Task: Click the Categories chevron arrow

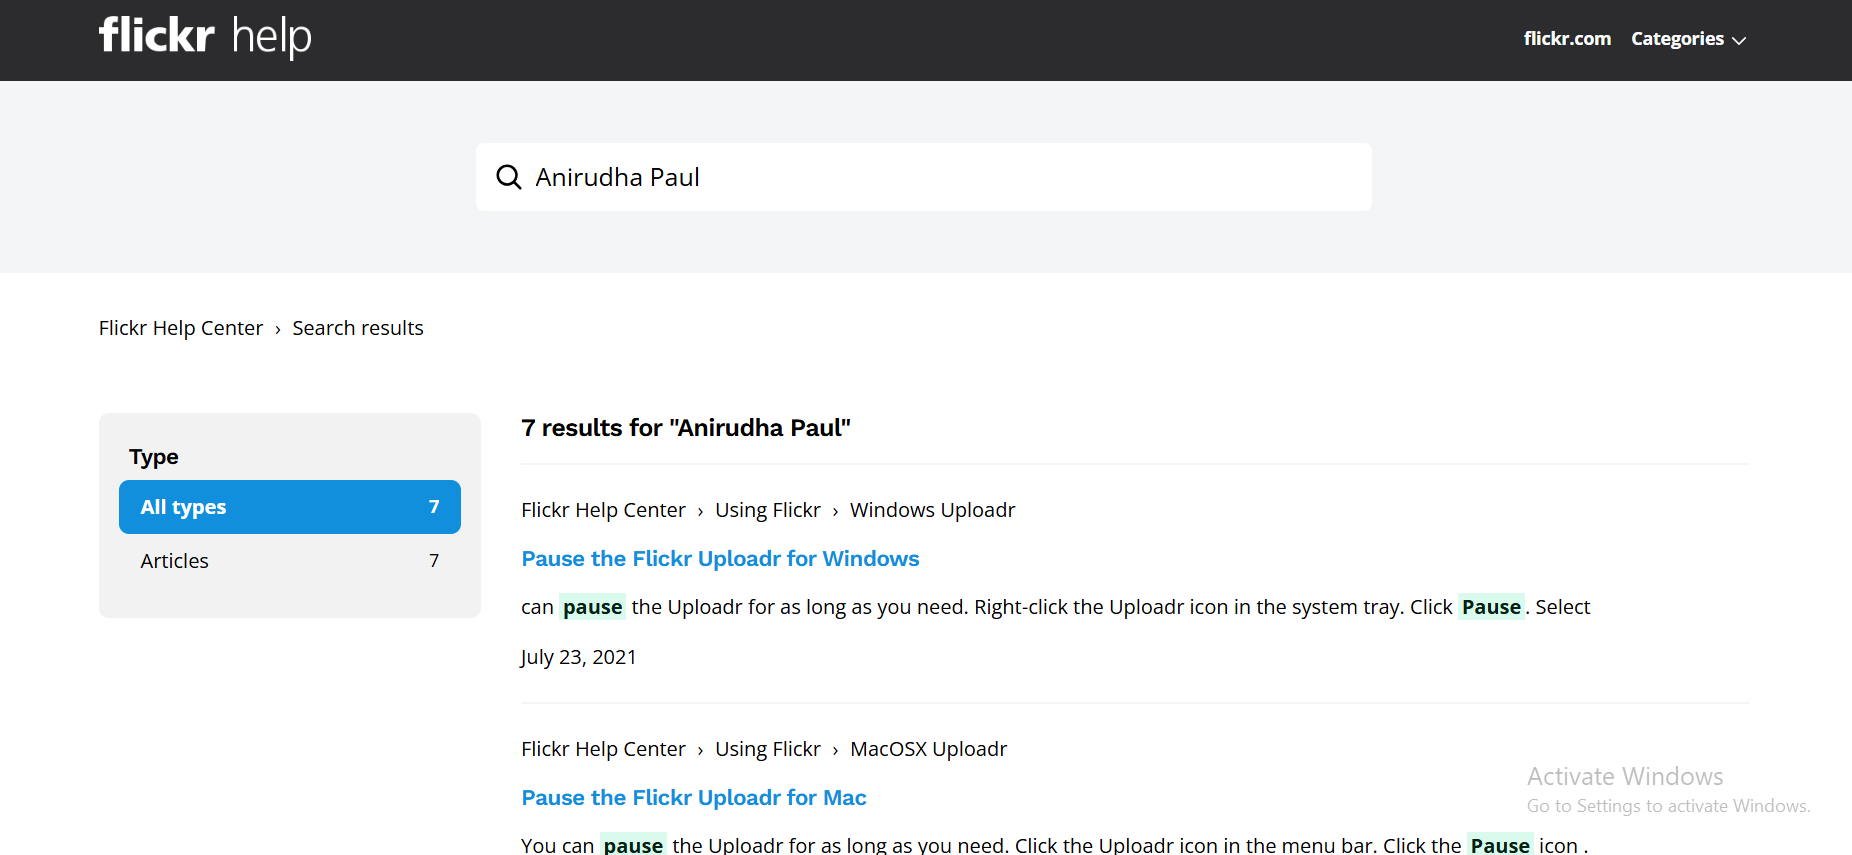Action: pyautogui.click(x=1739, y=41)
